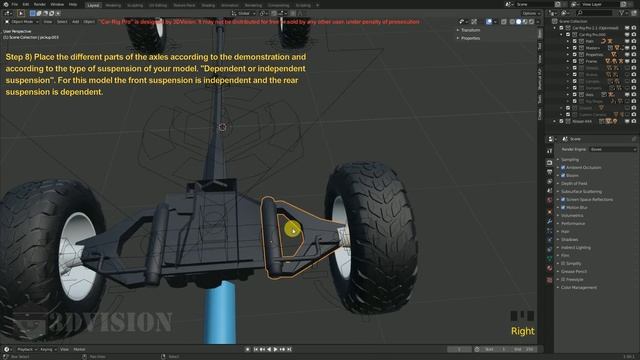Open the outliner filter dropdown
Viewport: 640px width, 360px height.
pos(623,13)
